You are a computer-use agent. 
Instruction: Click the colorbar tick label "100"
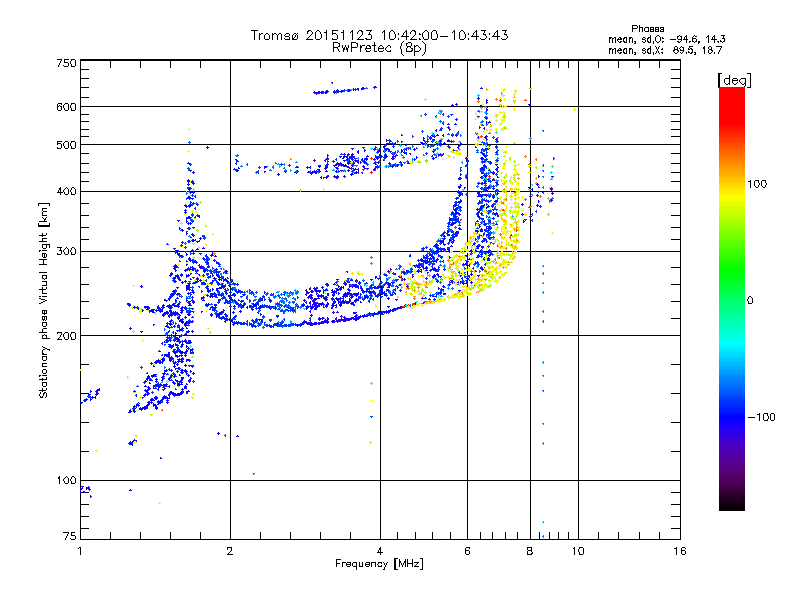pyautogui.click(x=757, y=184)
